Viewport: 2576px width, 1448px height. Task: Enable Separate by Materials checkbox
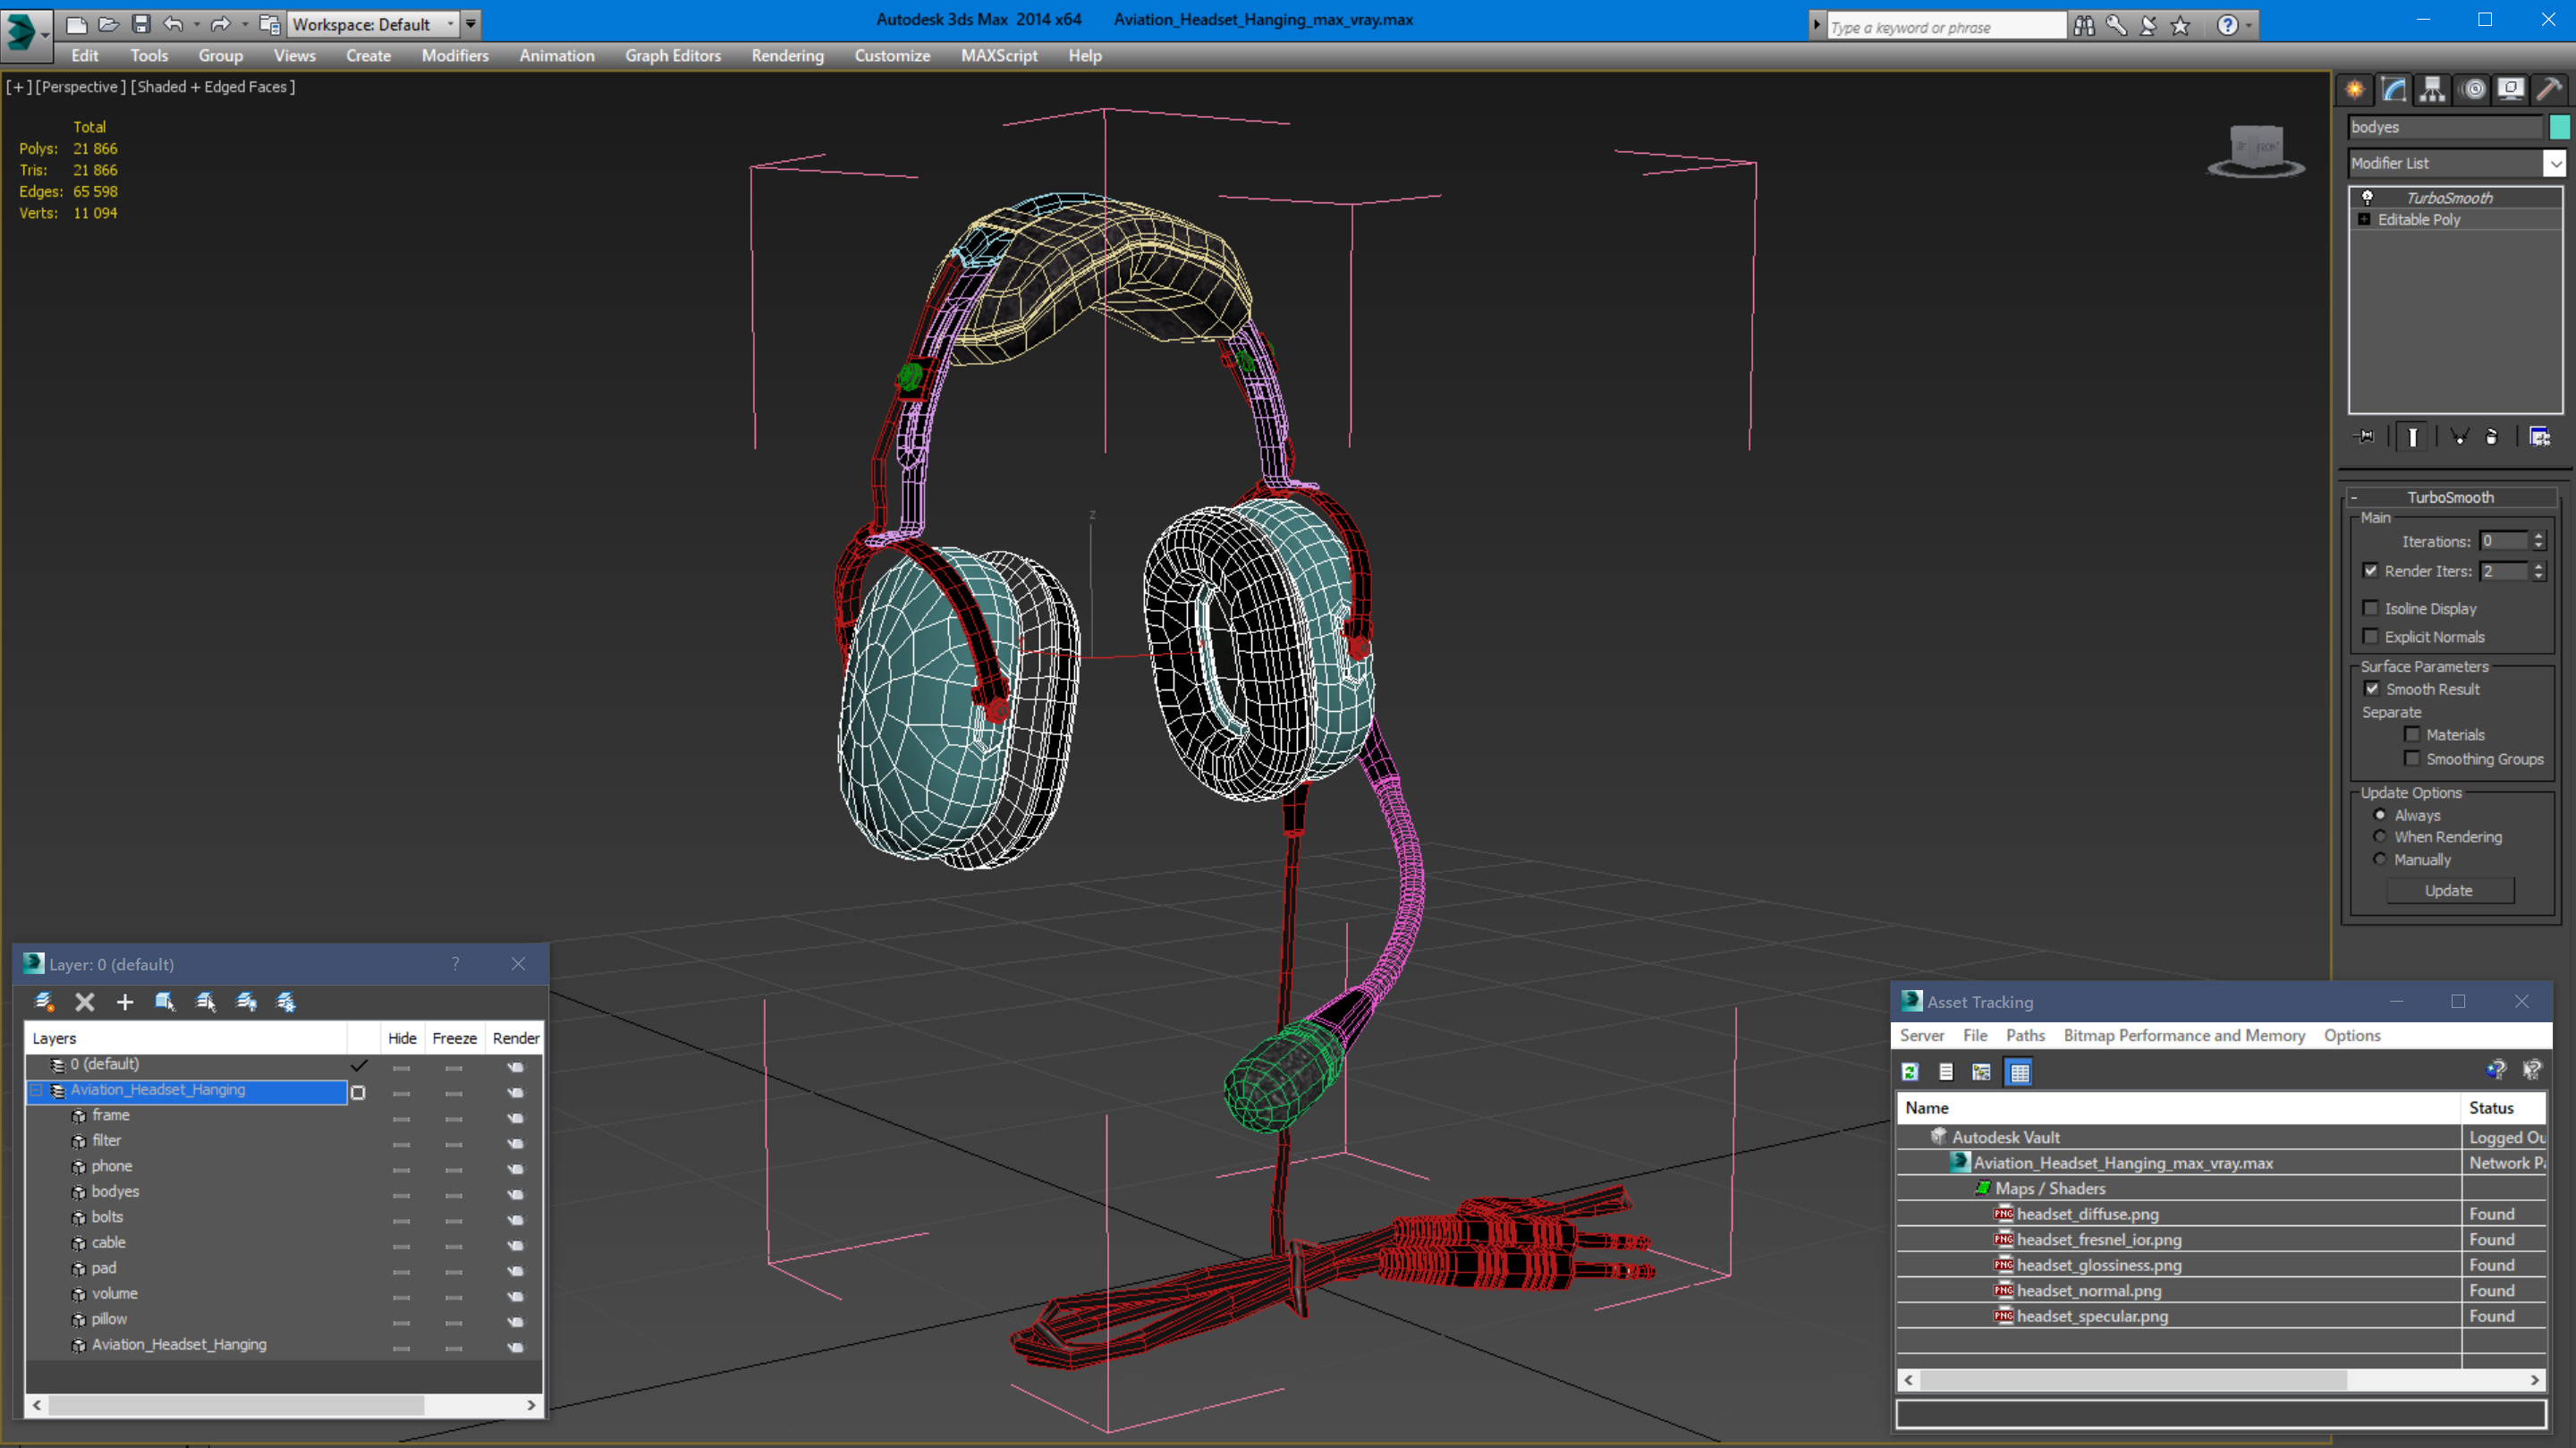coord(2412,734)
